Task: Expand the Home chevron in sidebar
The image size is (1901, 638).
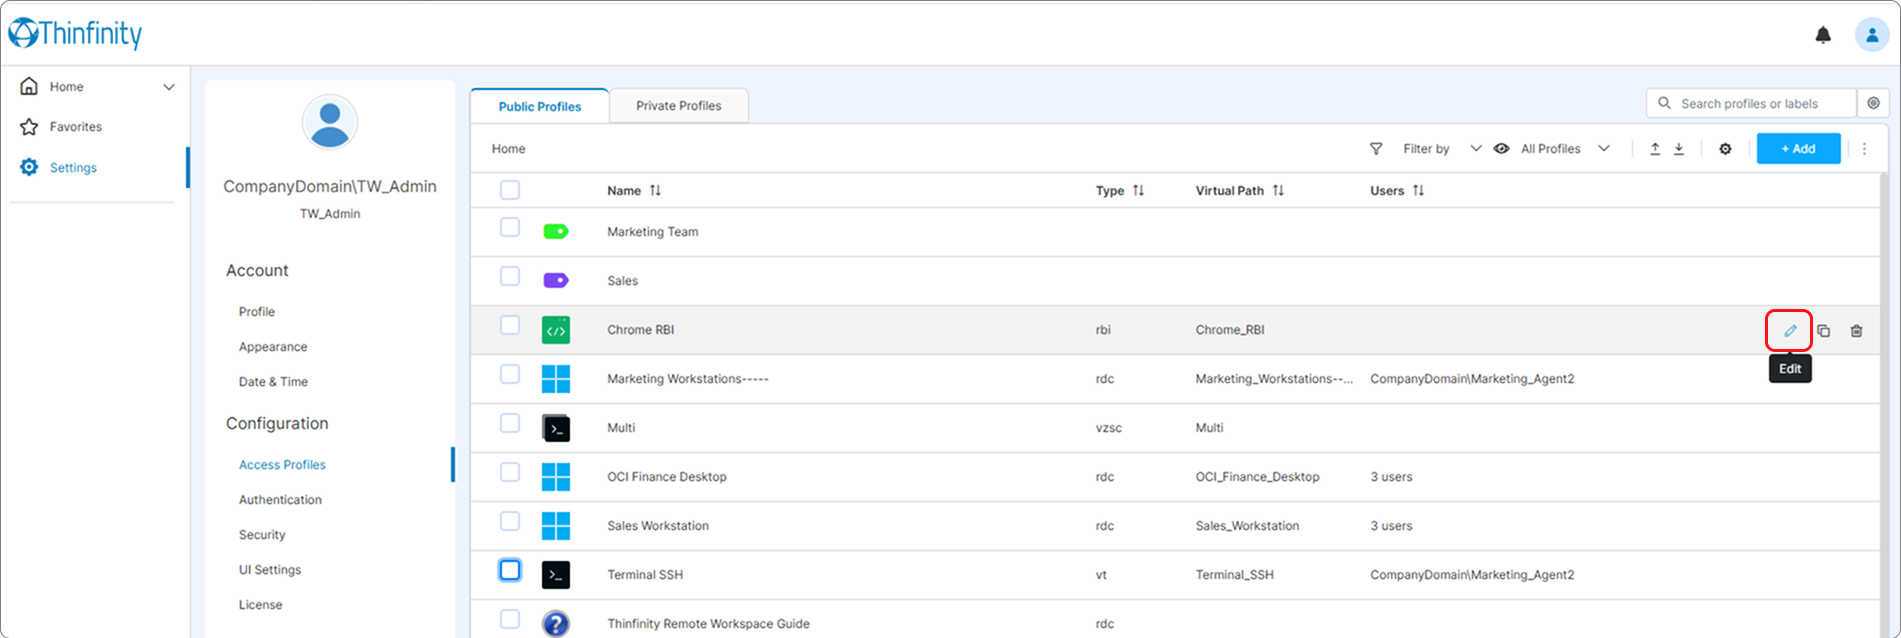Action: 169,87
